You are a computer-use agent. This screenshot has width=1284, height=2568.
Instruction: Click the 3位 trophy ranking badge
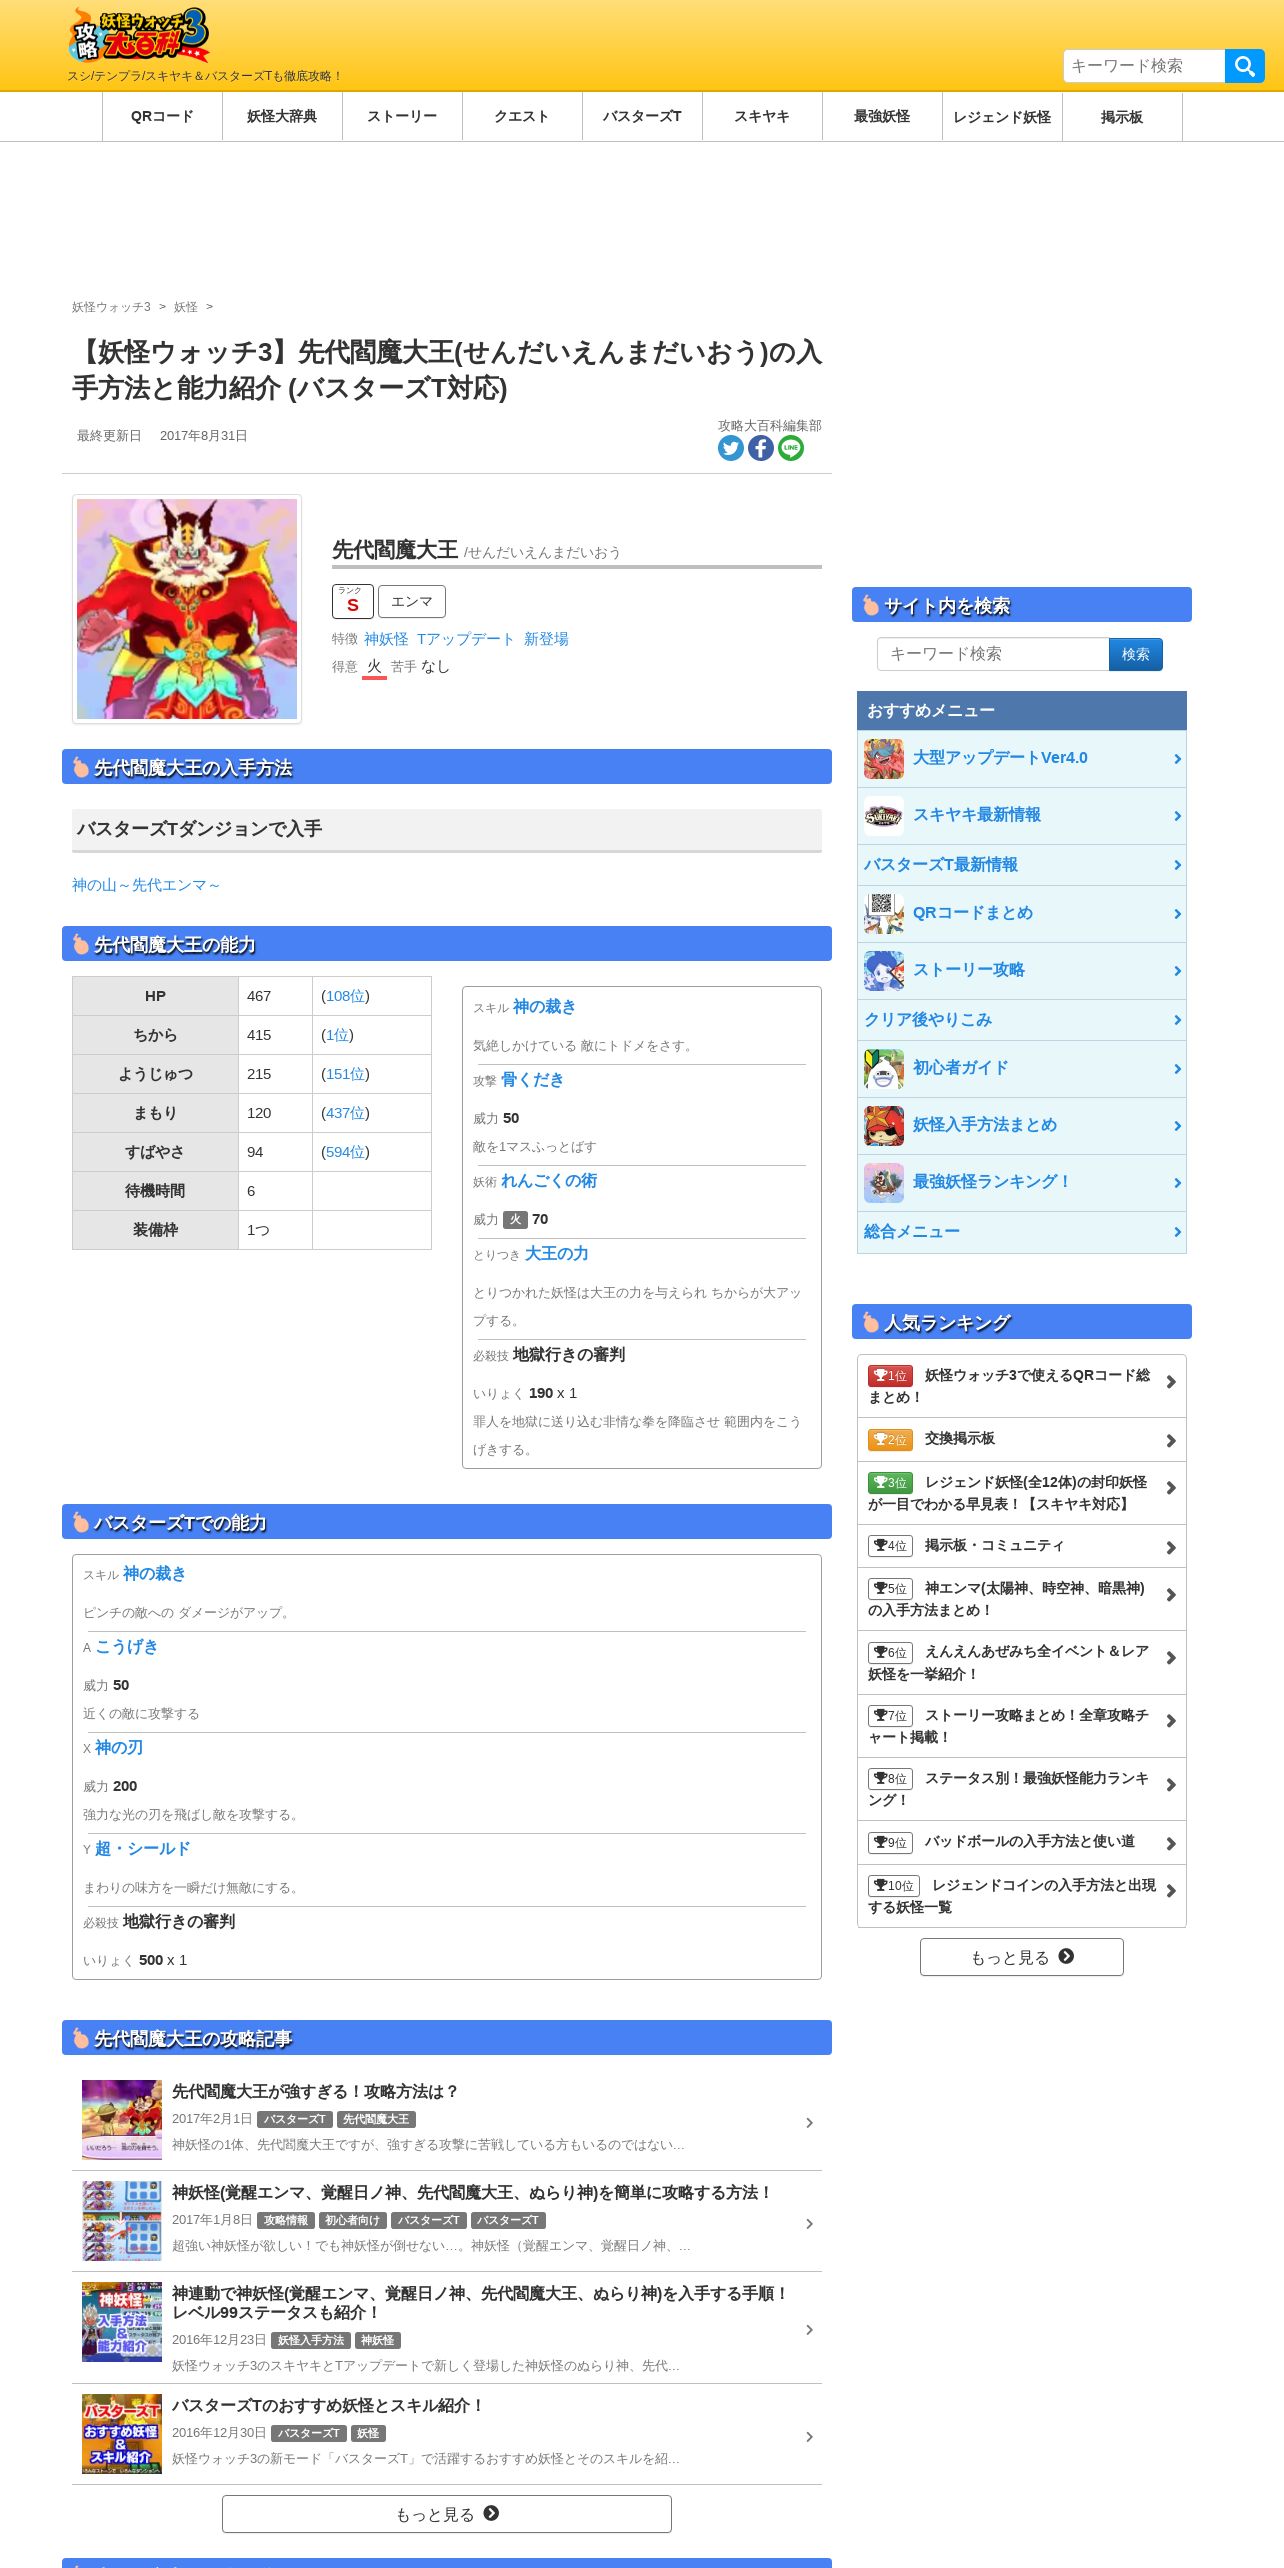(x=890, y=1483)
